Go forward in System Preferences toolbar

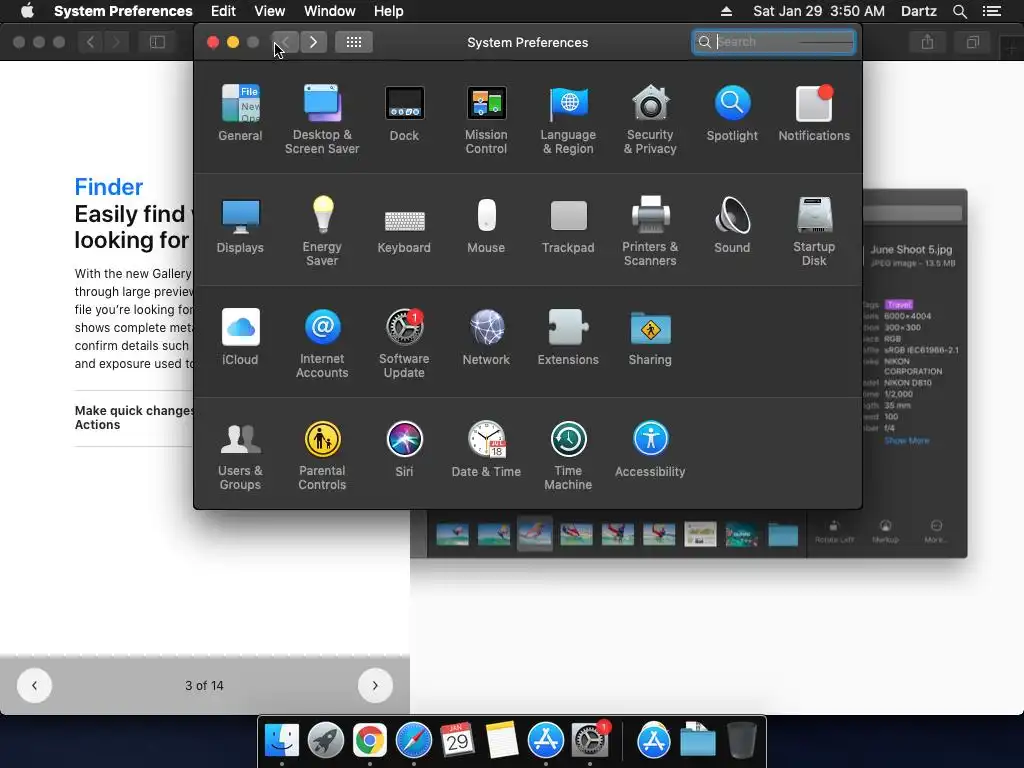313,42
